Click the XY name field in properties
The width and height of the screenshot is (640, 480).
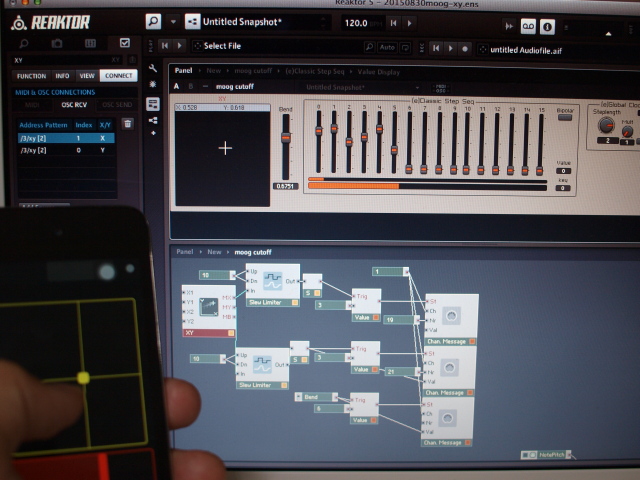click(67, 60)
